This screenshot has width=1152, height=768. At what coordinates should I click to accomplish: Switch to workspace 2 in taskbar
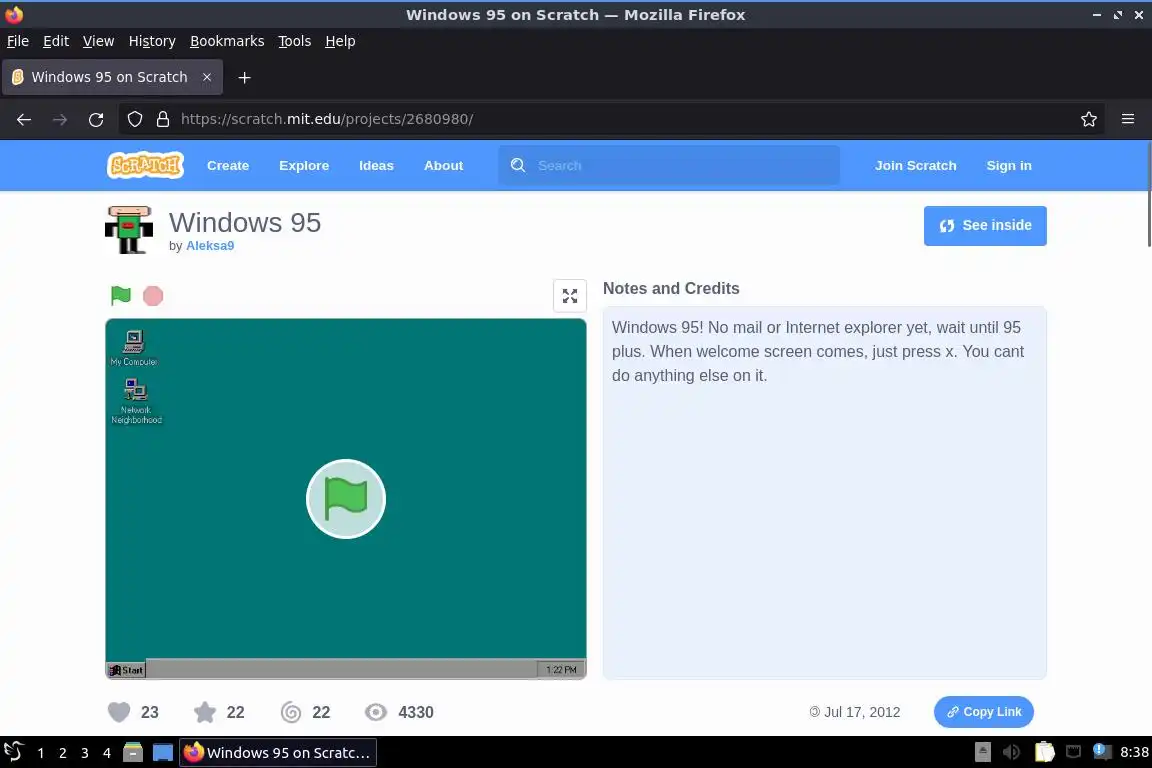62,753
